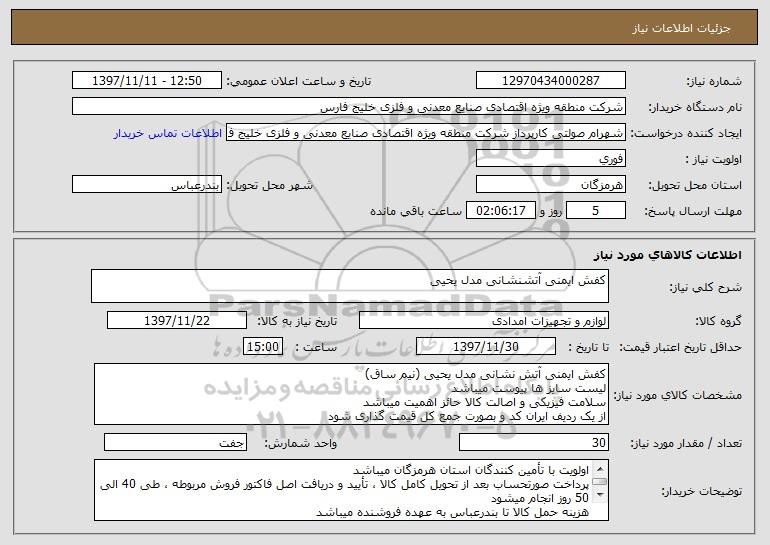The height and width of the screenshot is (545, 770).
Task: Click the اولویت نیاز label
Action: point(714,159)
